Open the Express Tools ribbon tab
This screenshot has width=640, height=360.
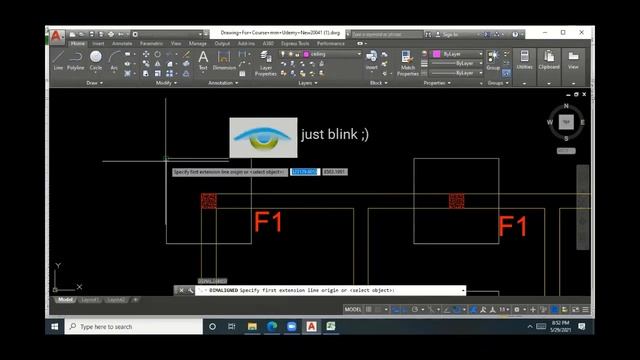click(295, 43)
